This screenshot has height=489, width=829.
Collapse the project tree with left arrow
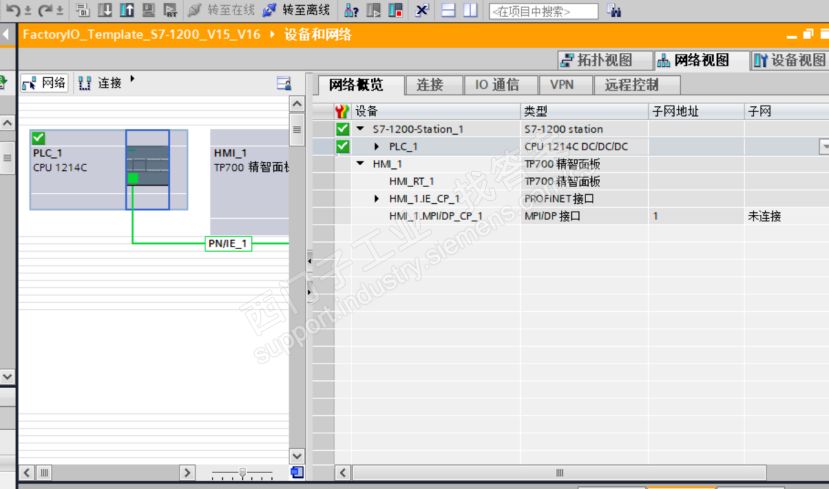[6, 35]
